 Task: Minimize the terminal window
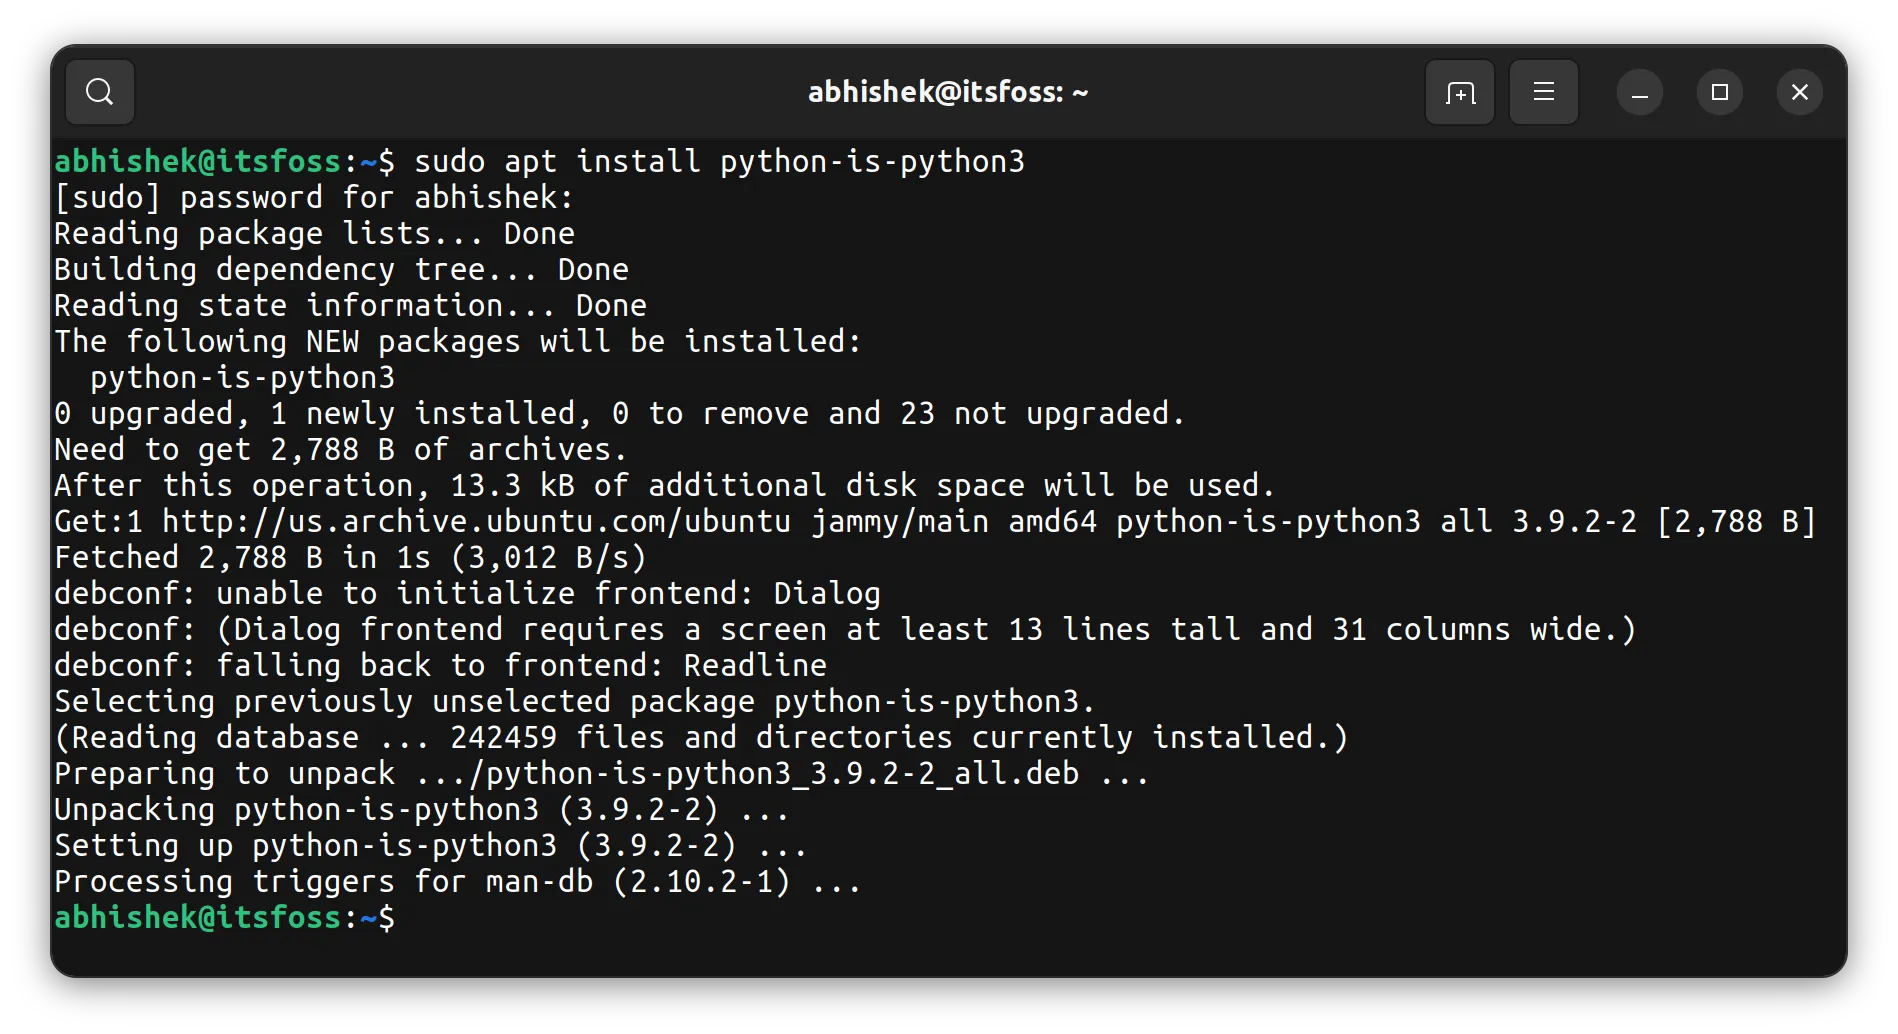point(1639,91)
